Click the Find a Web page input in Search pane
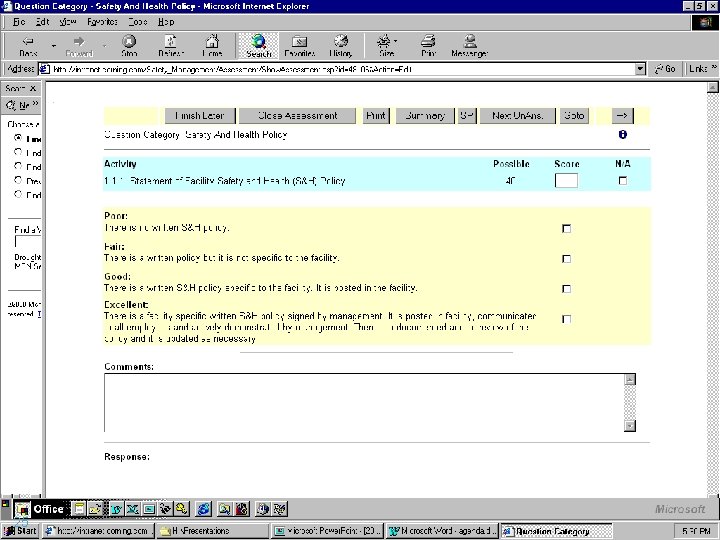Screen dimensions: 720x540 point(28,242)
